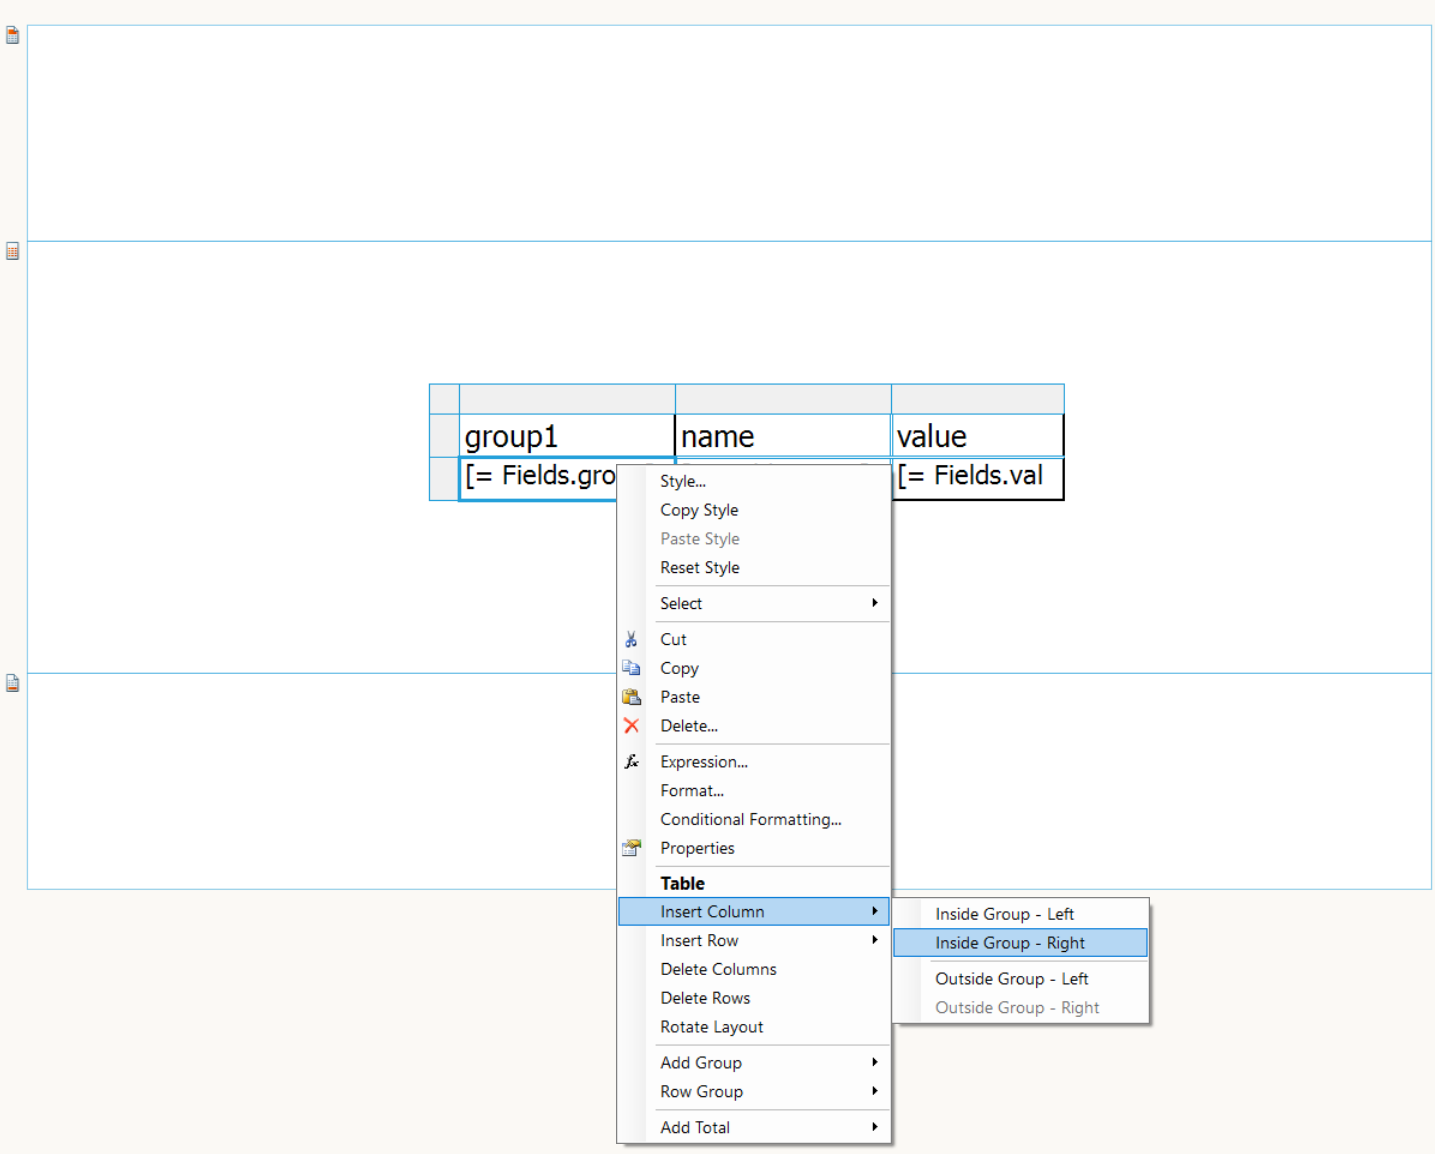1435x1154 pixels.
Task: Click Rotate Layout menu entry
Action: pos(711,1027)
